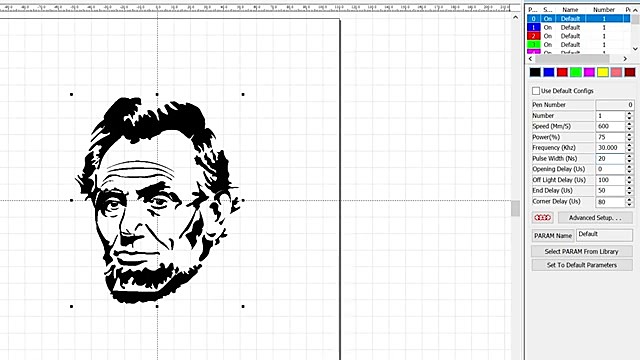Open Advanced Setup dialog
This screenshot has width=640, height=360.
pos(595,218)
